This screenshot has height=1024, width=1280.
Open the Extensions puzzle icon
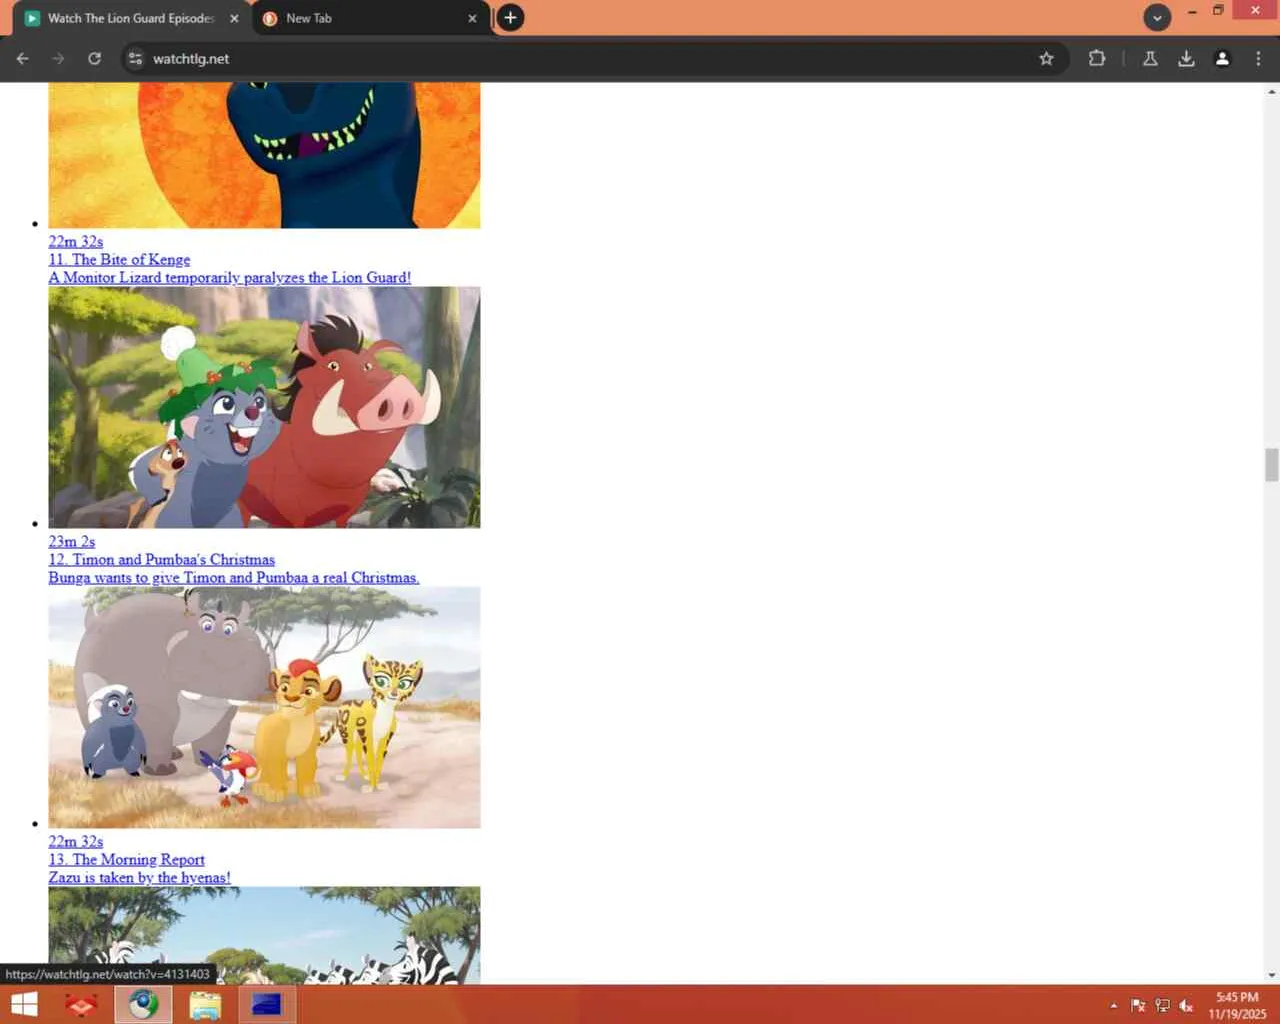click(x=1097, y=59)
